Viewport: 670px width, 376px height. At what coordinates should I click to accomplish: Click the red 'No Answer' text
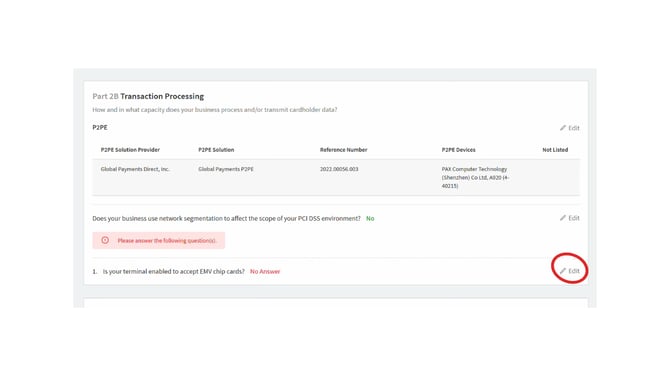click(265, 271)
